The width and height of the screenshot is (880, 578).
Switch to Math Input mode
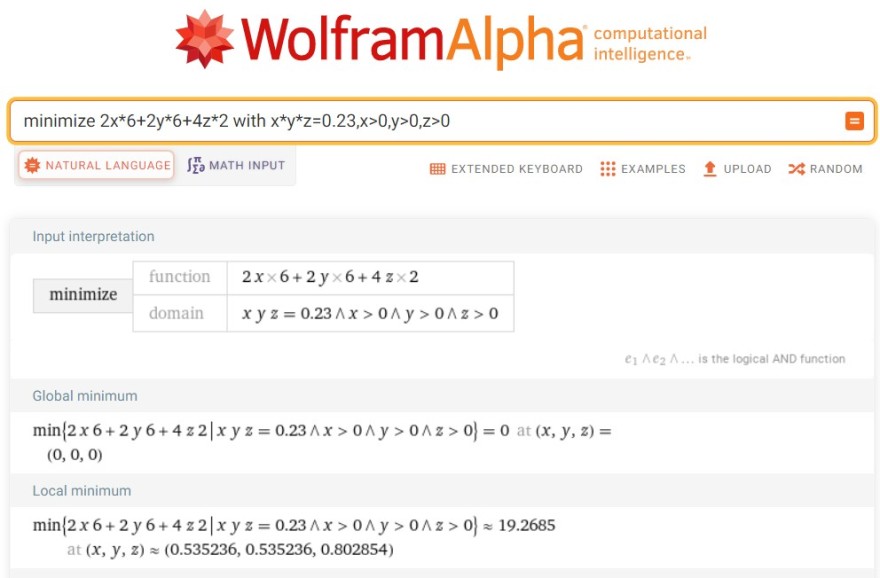236,166
